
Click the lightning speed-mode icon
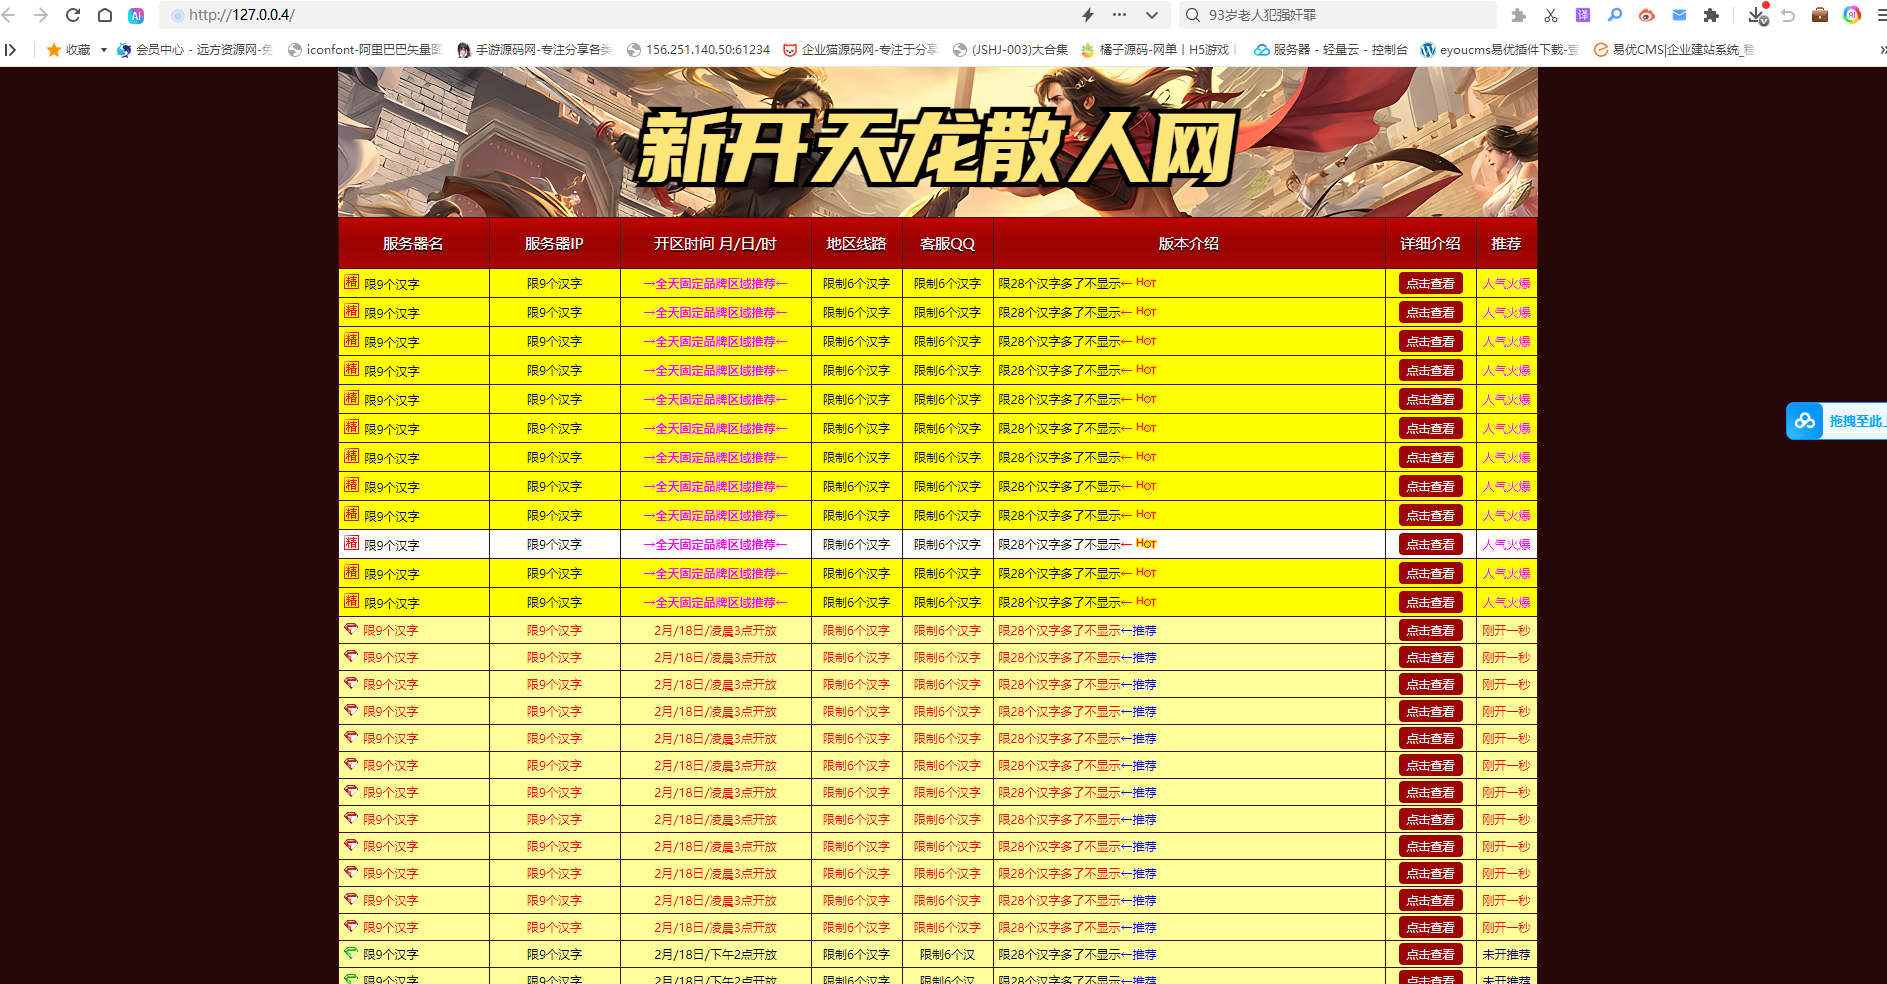[1088, 15]
